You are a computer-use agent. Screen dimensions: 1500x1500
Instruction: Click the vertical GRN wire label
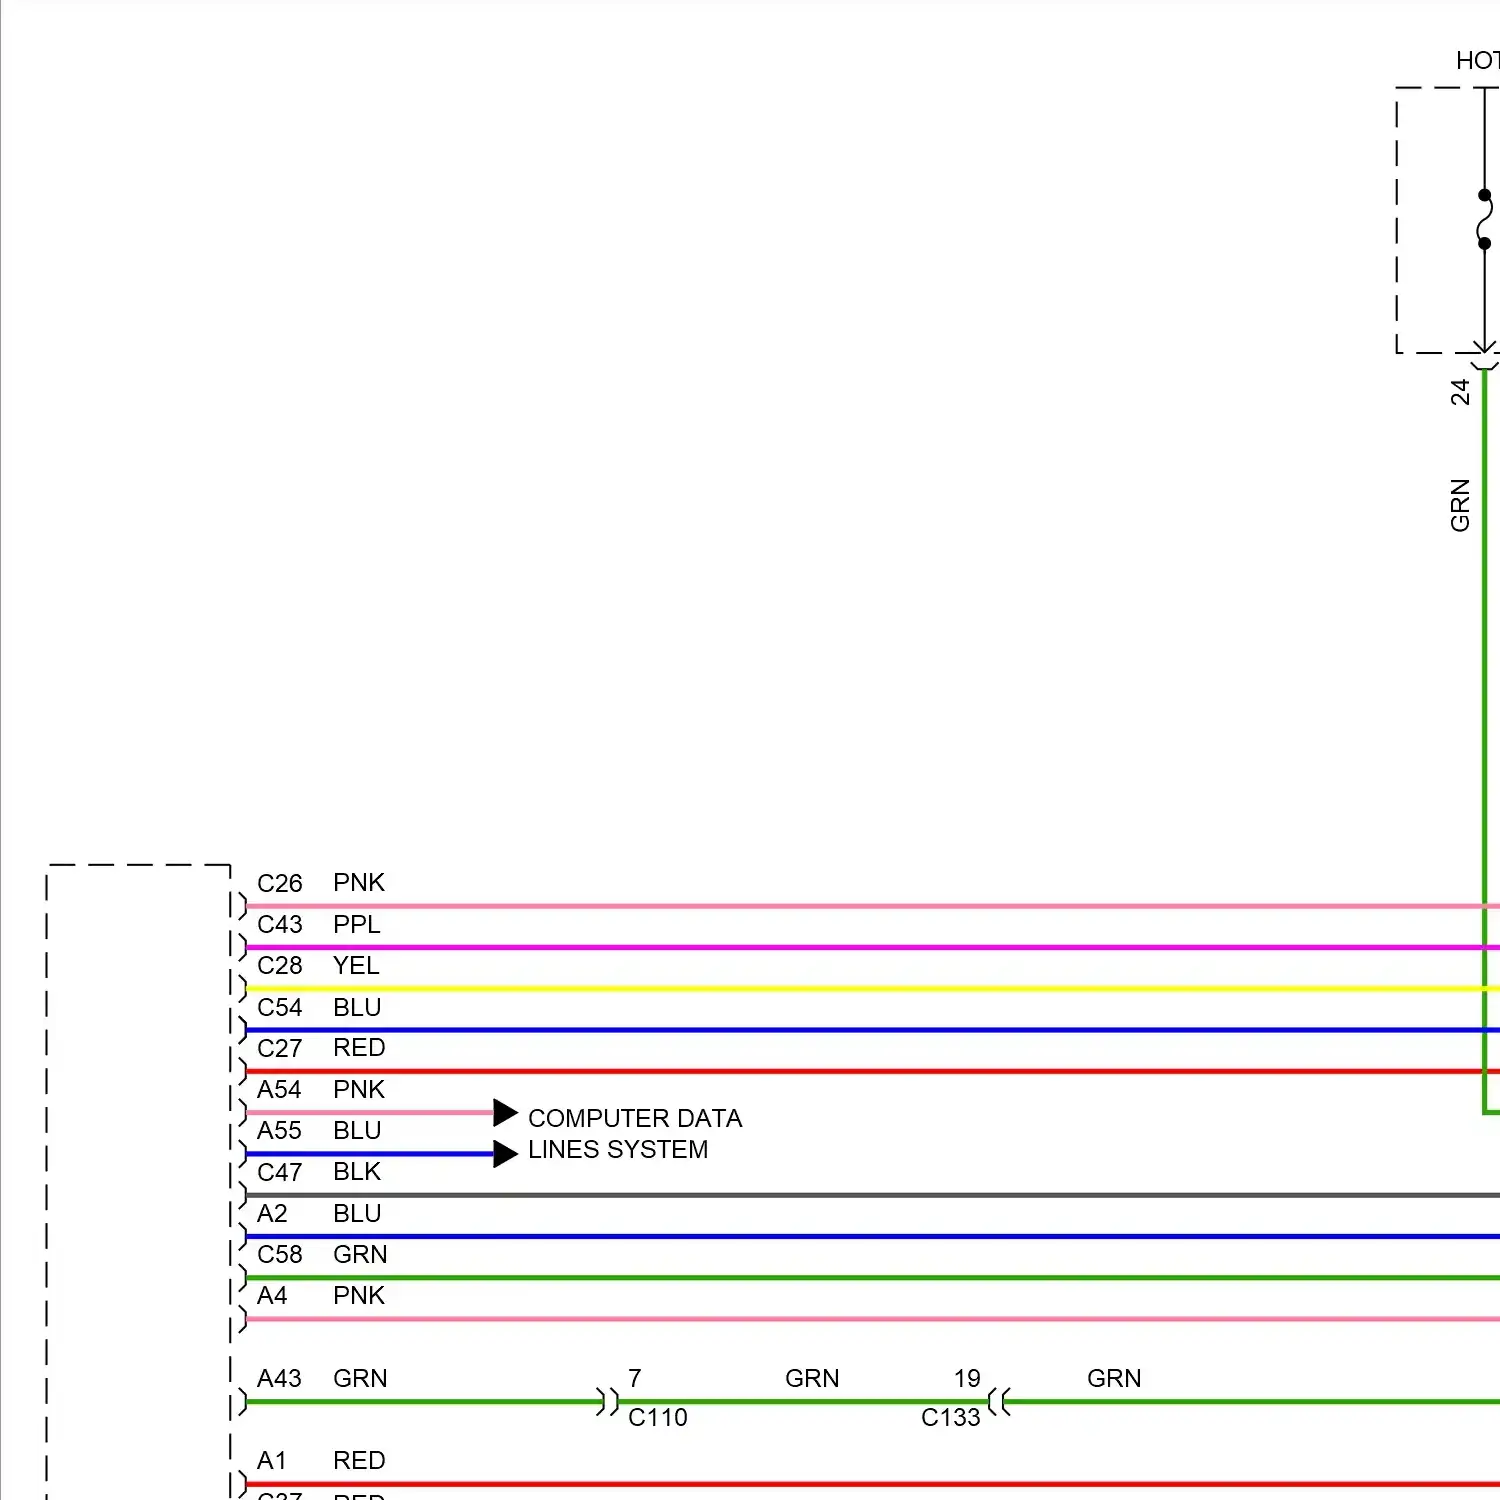(x=1460, y=505)
